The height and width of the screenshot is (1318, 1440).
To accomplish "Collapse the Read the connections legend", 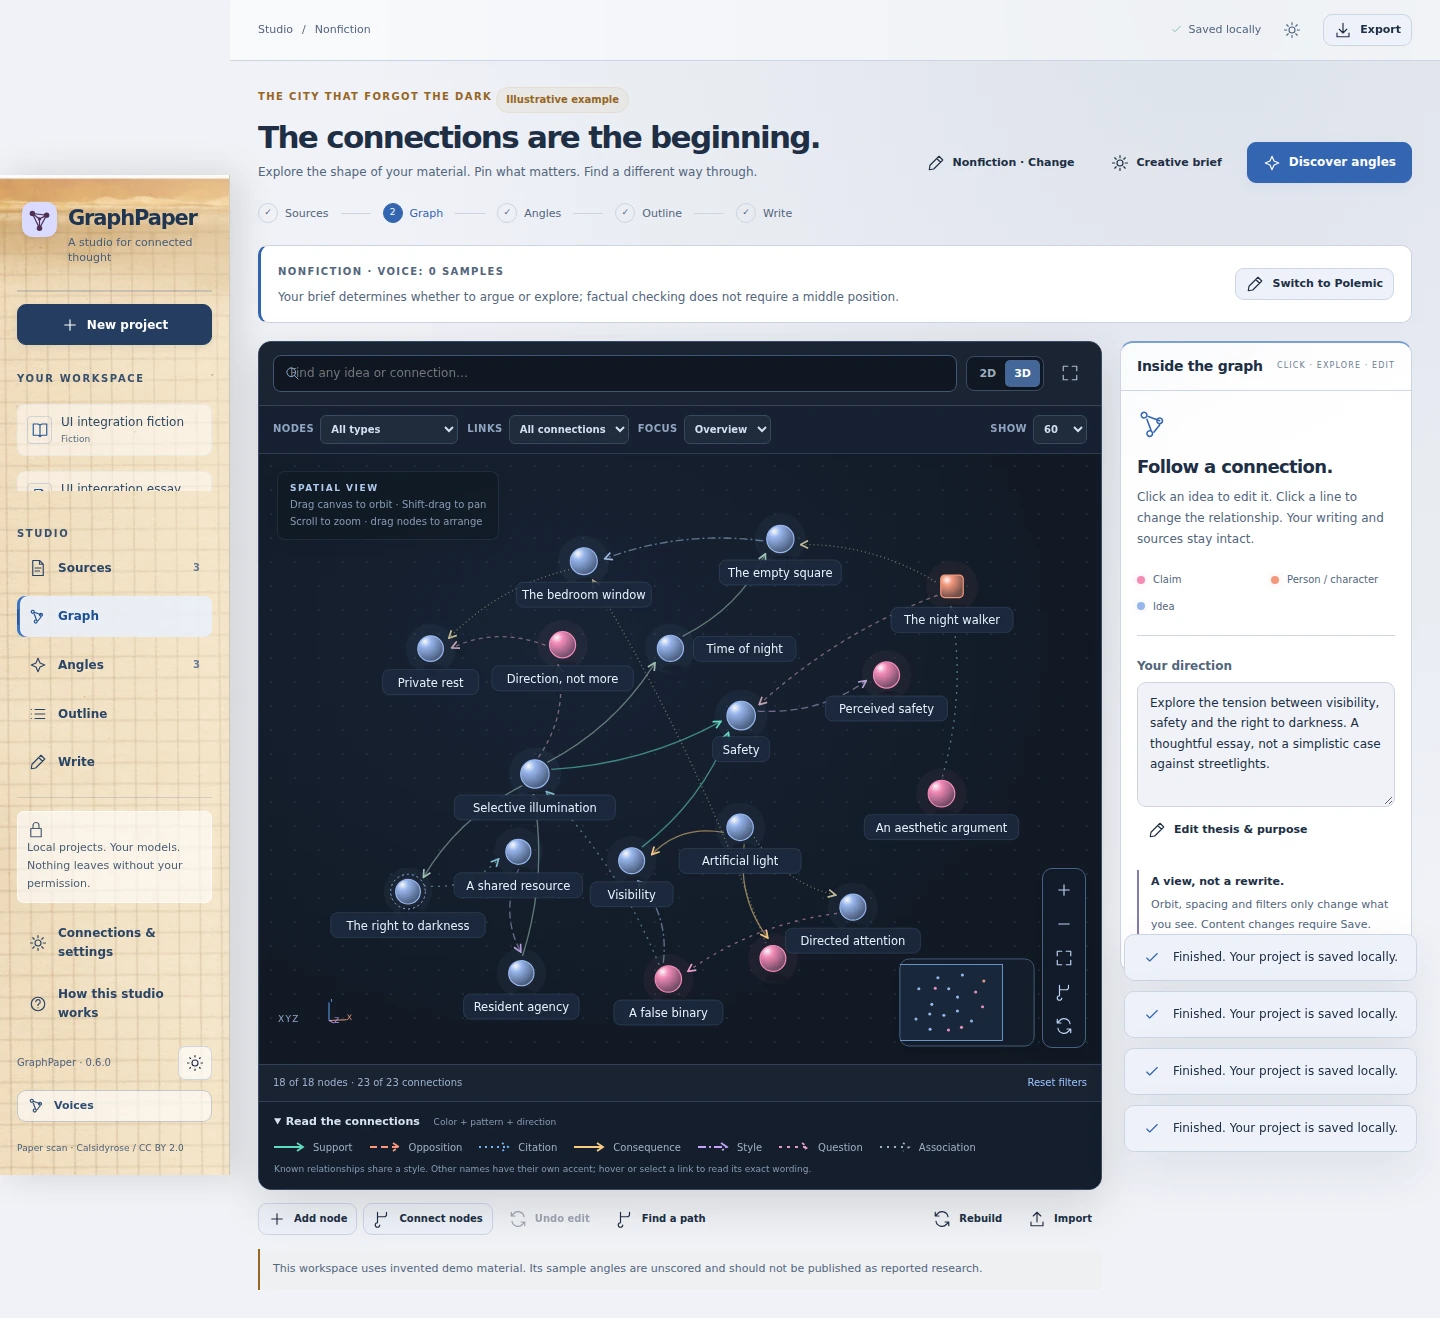I will (x=346, y=1121).
